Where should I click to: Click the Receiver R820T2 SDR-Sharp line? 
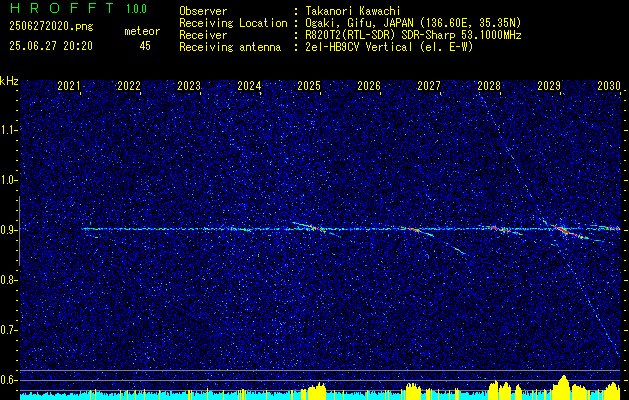point(412,35)
